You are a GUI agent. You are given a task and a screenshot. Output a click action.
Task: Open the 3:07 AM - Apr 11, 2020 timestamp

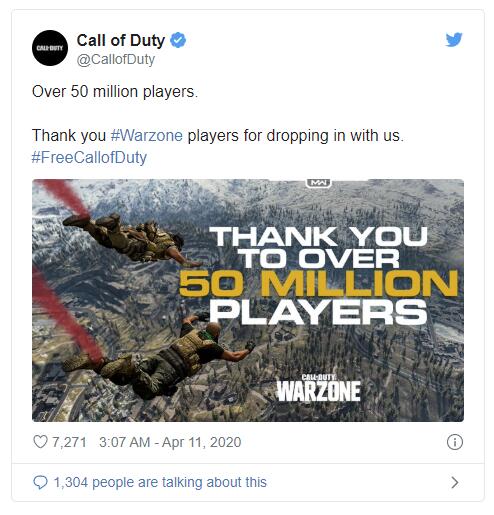(170, 442)
